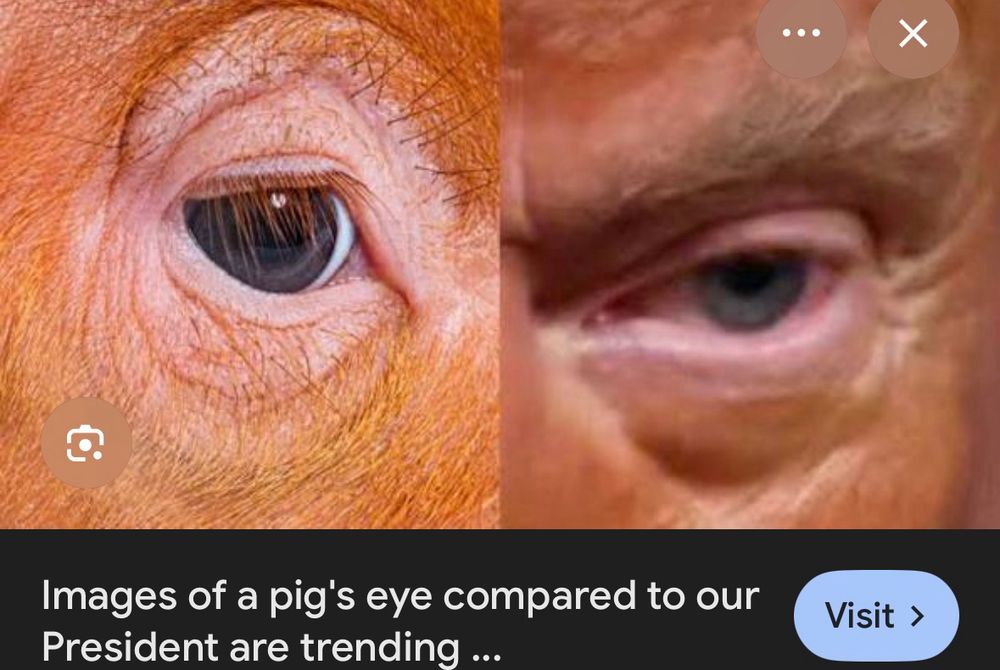
Task: Click the white light reflection in the pig's eye
Action: (278, 200)
